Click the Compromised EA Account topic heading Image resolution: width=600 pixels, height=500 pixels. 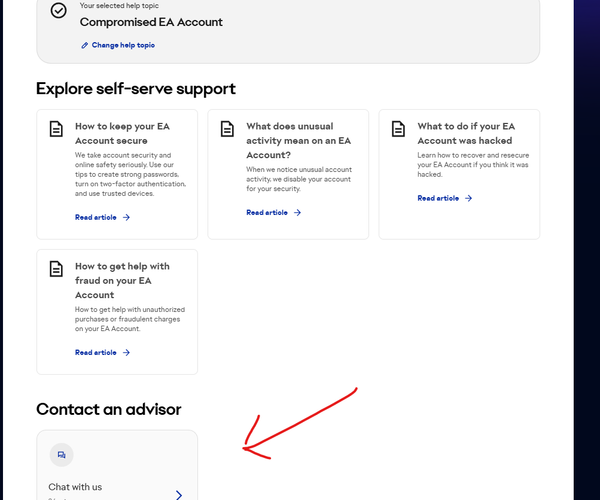151,22
